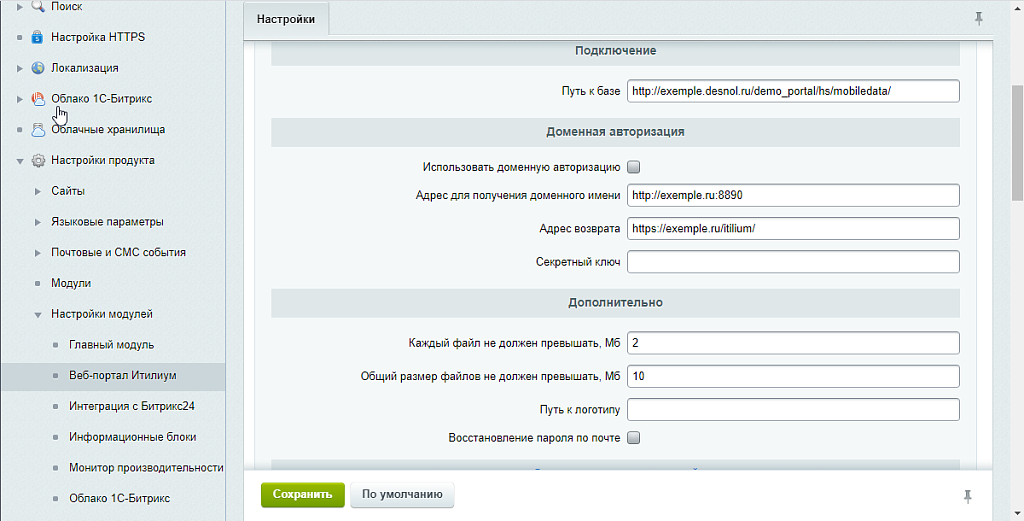
Task: Click the HTTPS settings lock icon
Action: tap(38, 38)
